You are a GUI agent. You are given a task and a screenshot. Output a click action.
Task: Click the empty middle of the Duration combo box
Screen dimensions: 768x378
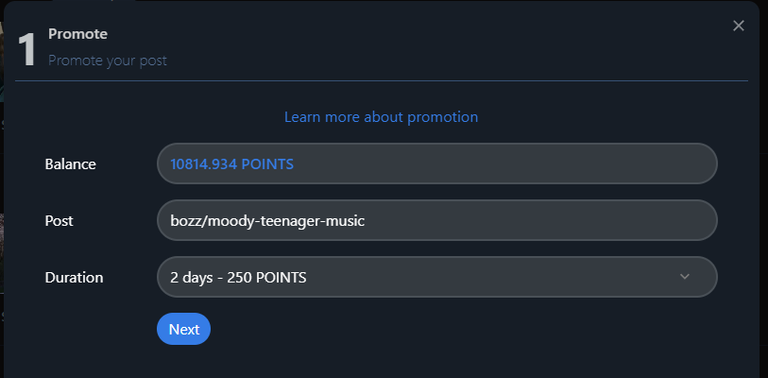tap(490, 277)
